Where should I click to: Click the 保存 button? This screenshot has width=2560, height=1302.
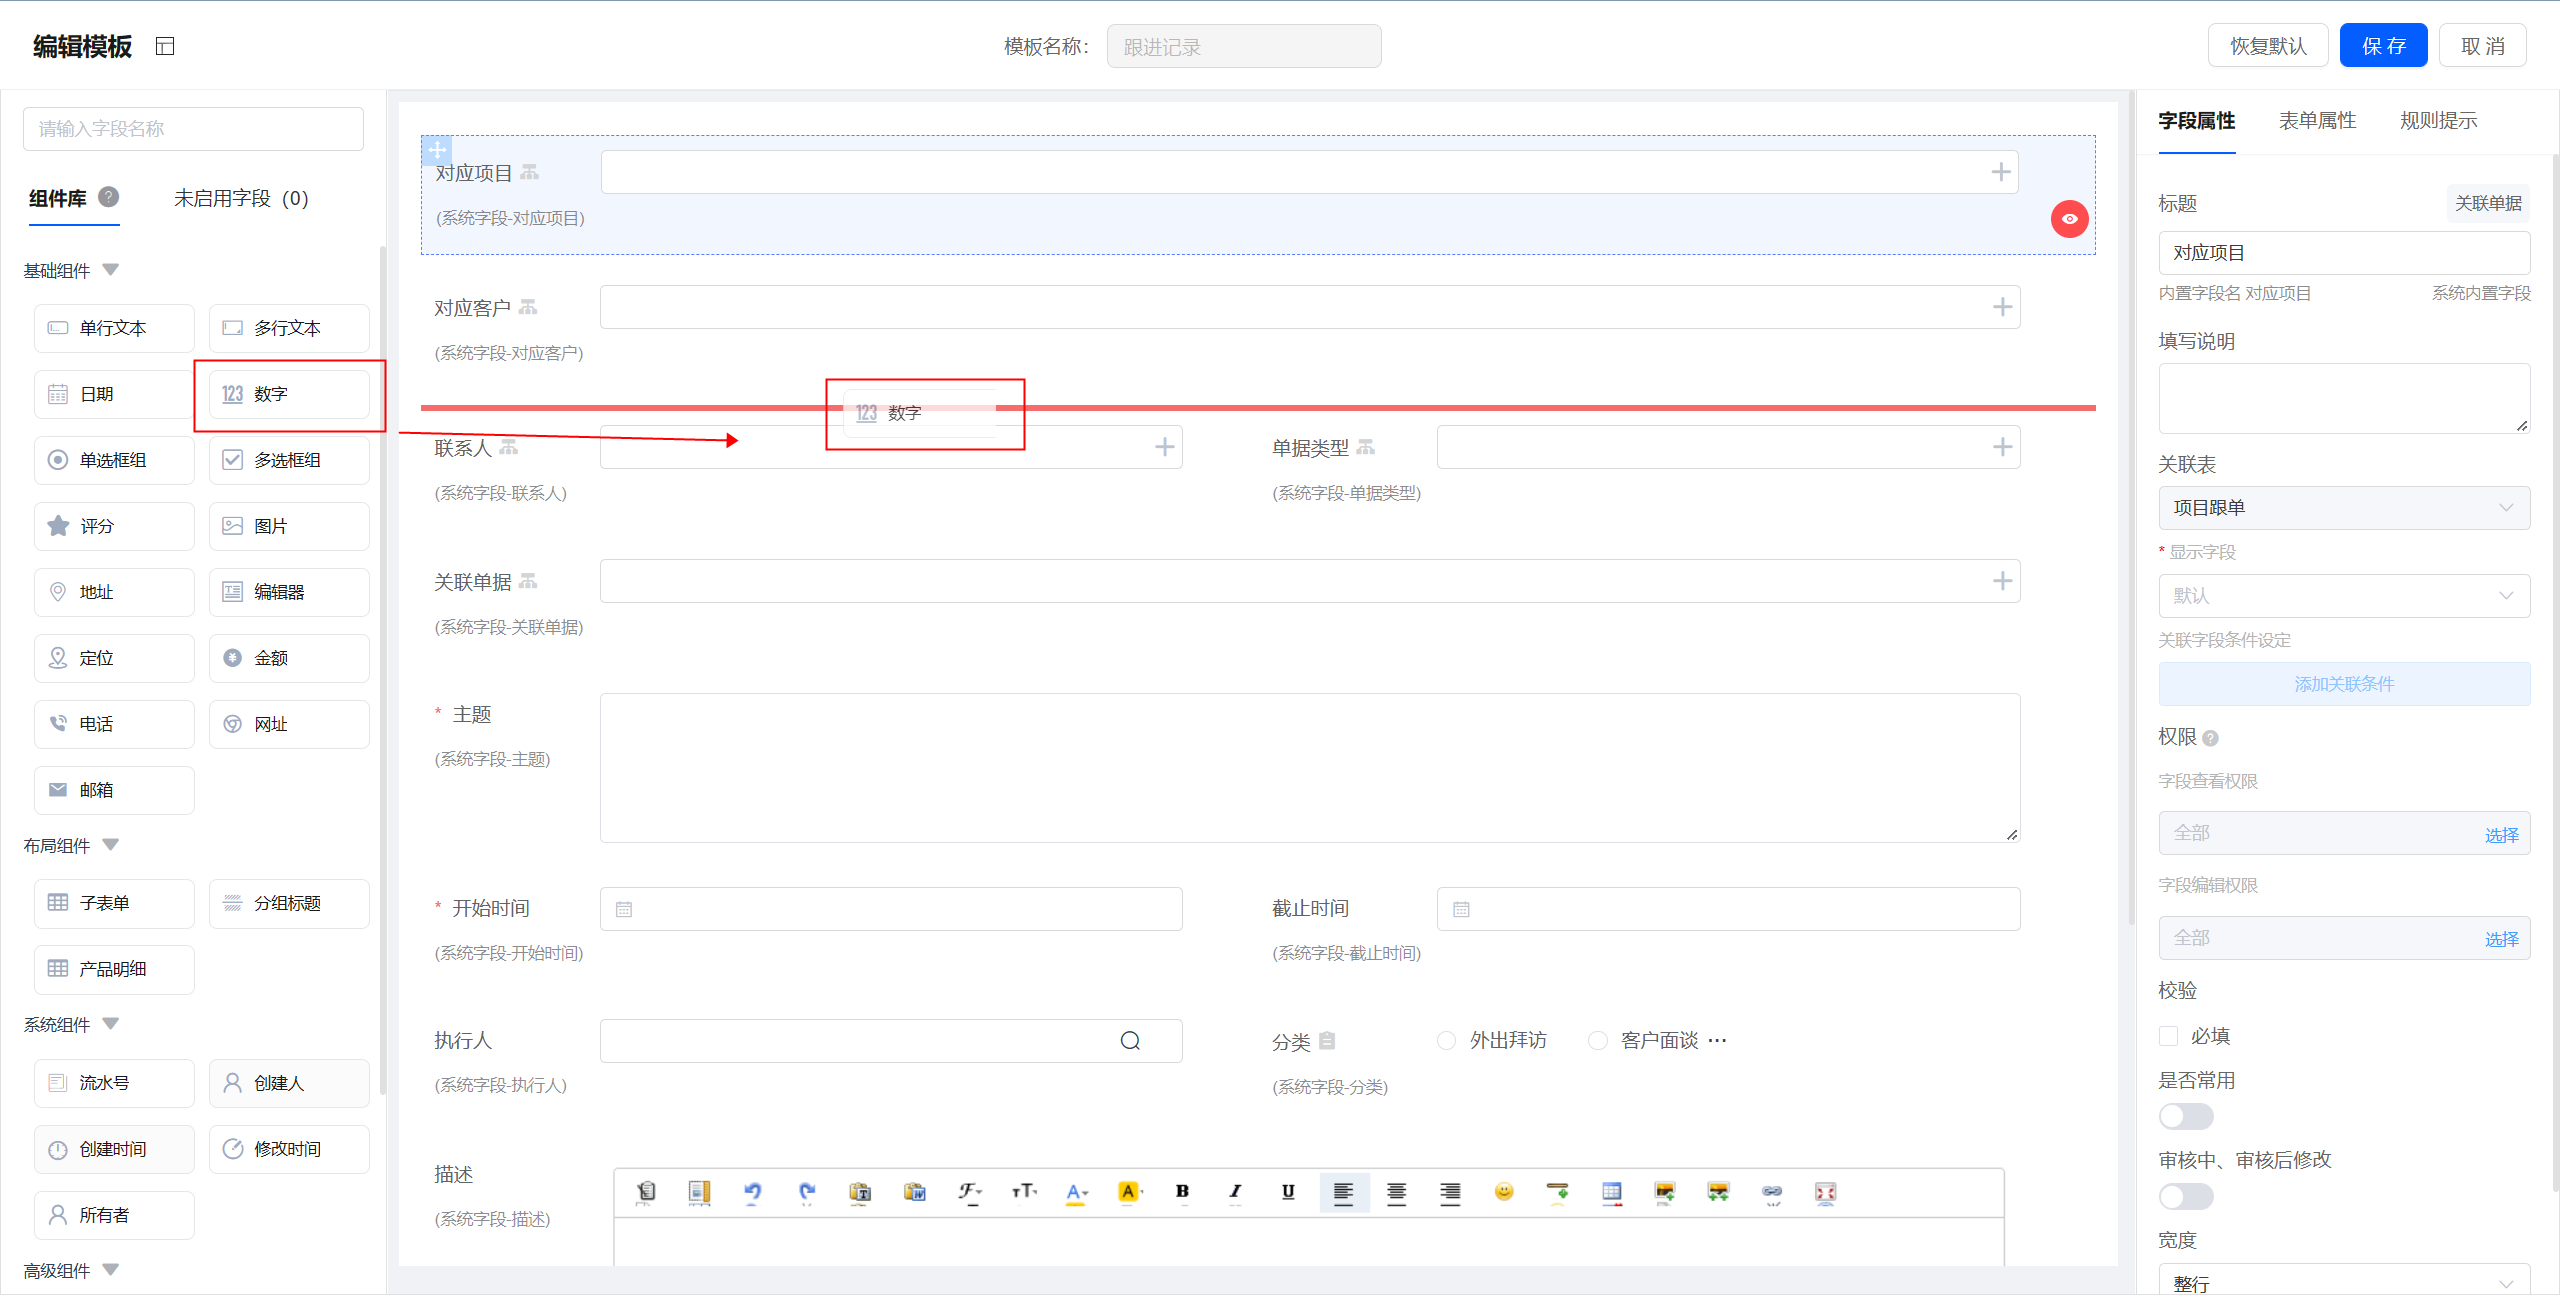[2383, 46]
